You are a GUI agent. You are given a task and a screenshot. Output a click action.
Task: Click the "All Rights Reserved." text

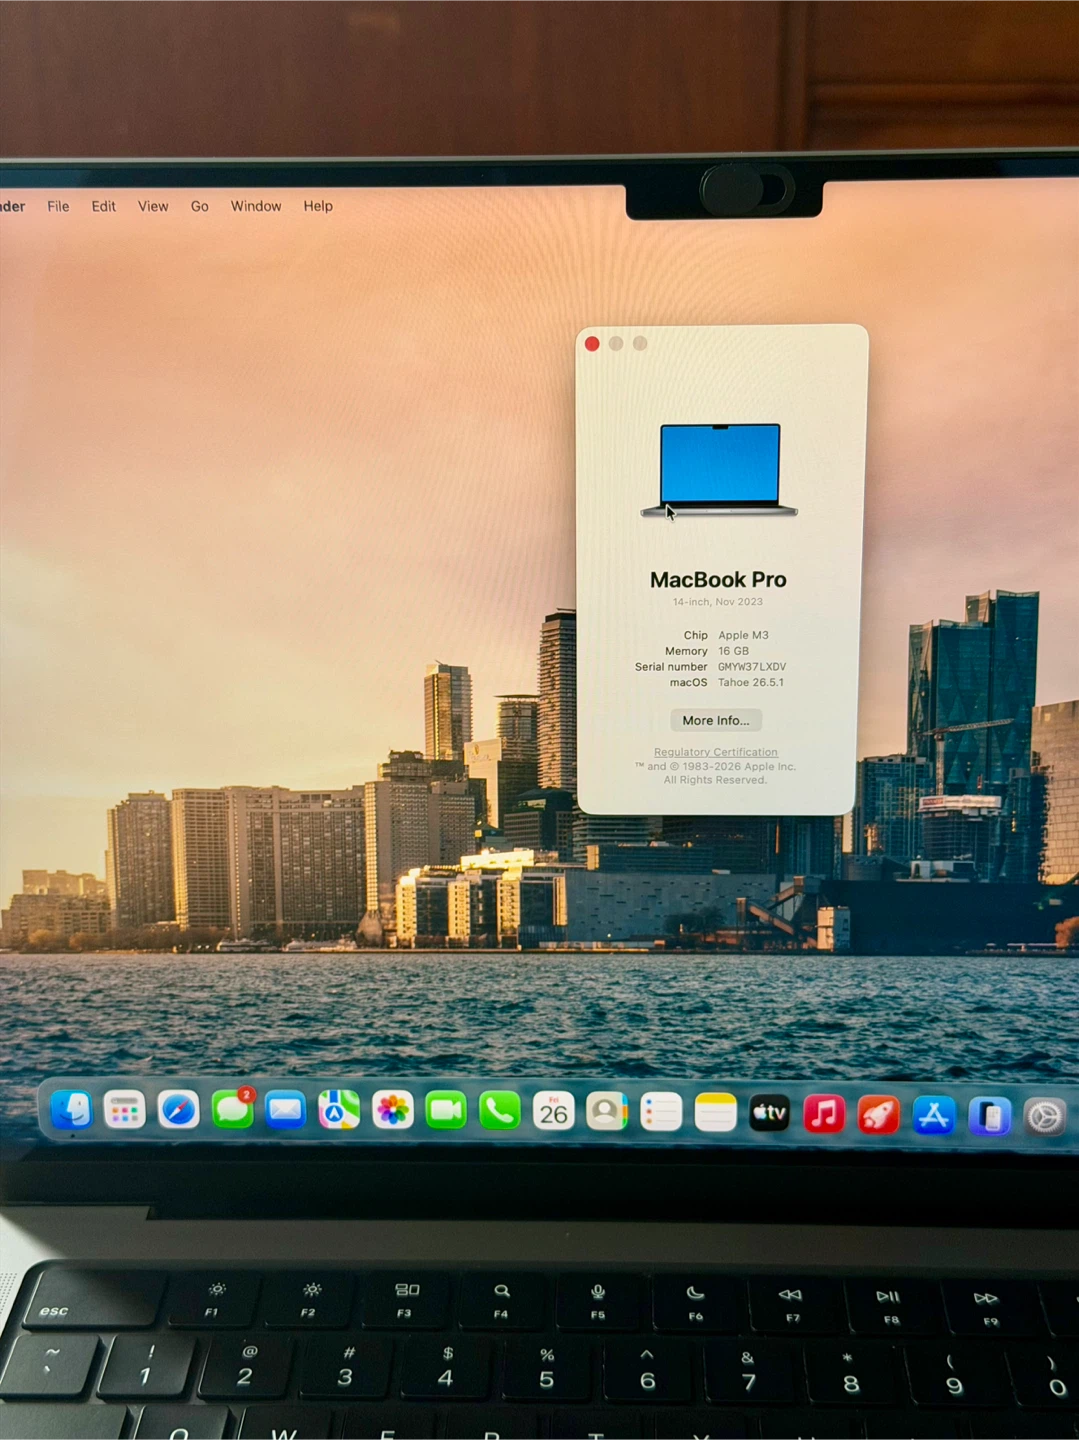tap(716, 780)
